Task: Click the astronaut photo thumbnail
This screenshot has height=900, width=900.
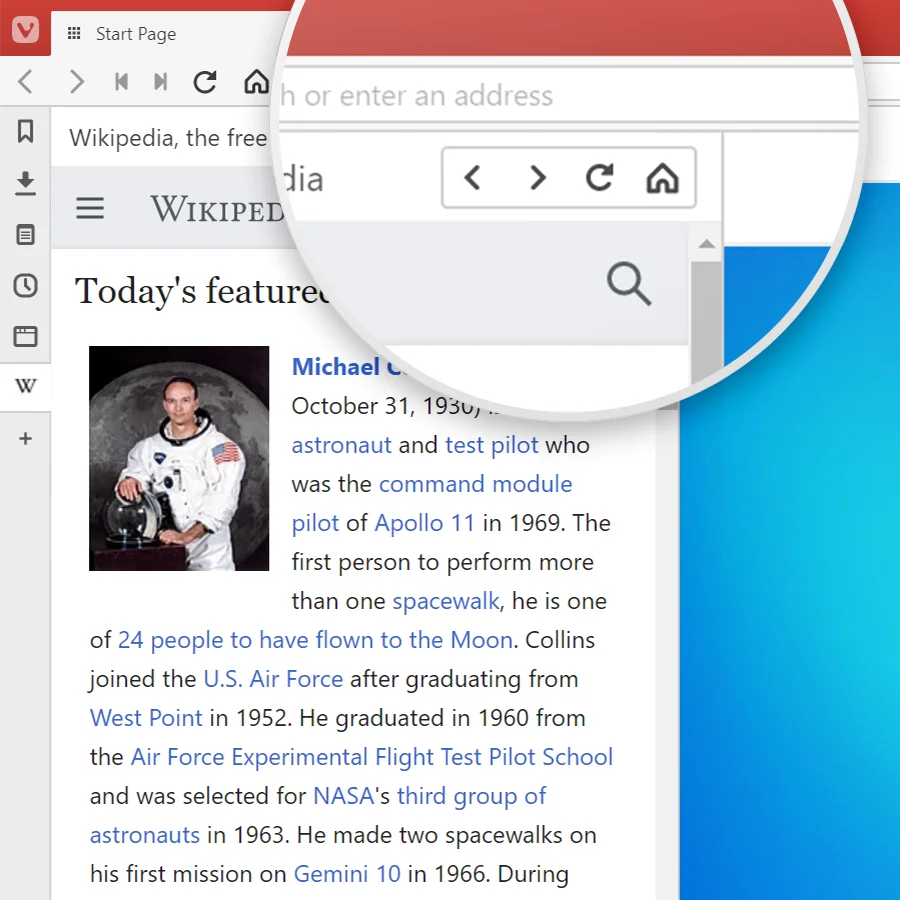Action: pos(179,458)
